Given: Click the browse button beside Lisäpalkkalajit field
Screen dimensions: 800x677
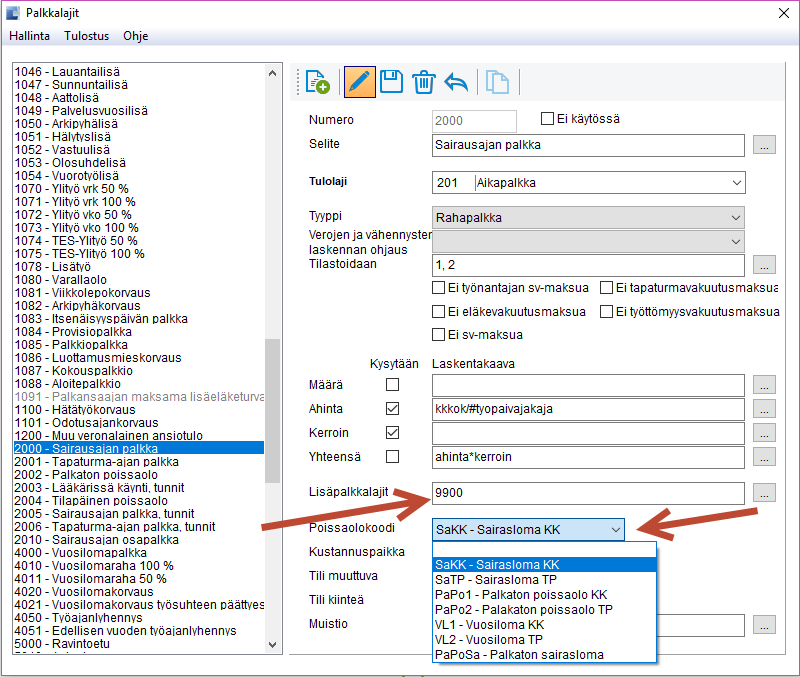Looking at the screenshot, I should pos(765,493).
